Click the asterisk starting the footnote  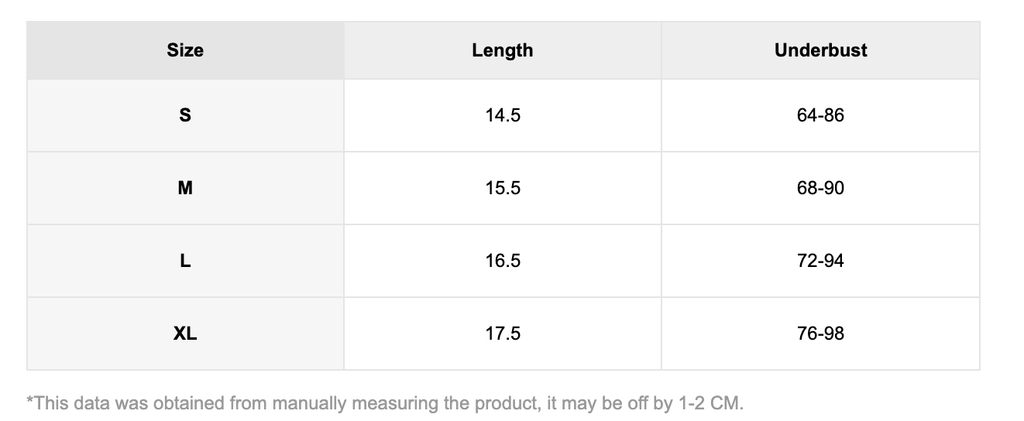point(29,402)
